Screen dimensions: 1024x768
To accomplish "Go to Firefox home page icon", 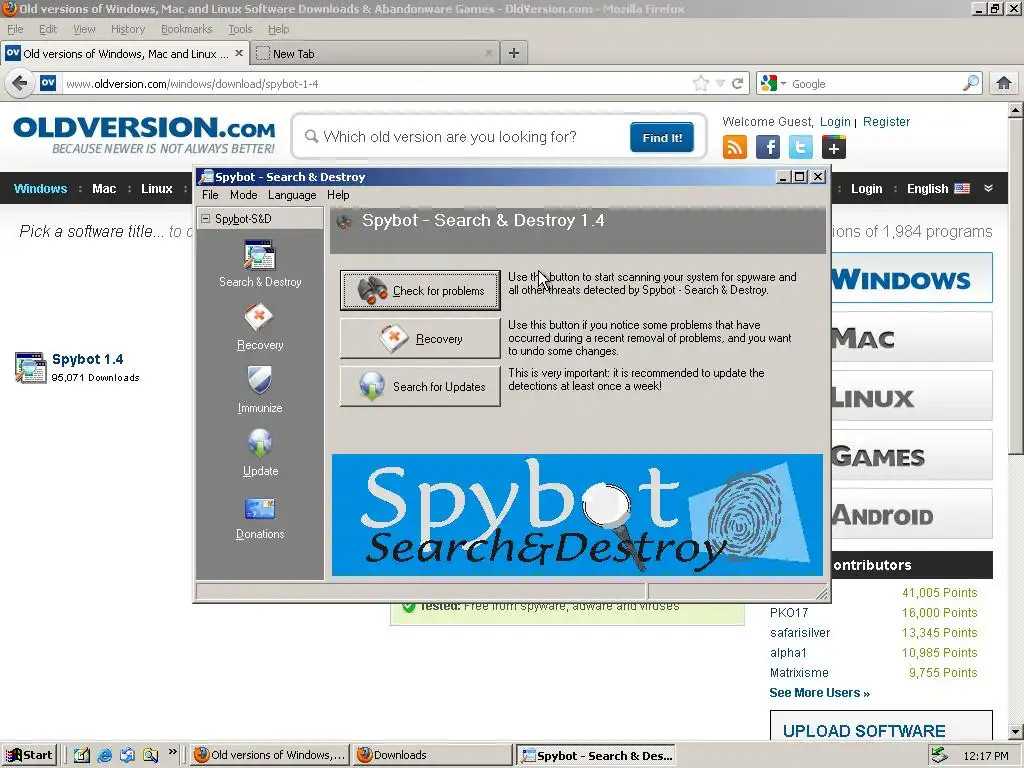I will point(1004,84).
